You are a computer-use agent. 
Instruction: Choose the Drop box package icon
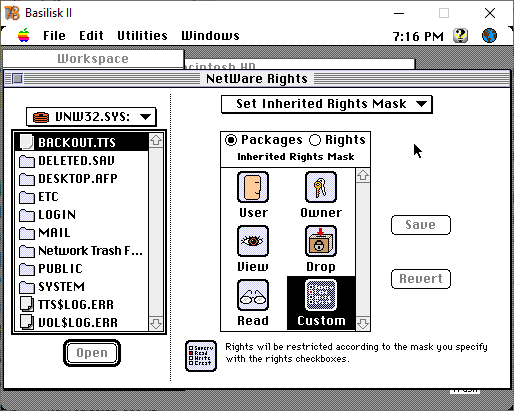(x=321, y=241)
